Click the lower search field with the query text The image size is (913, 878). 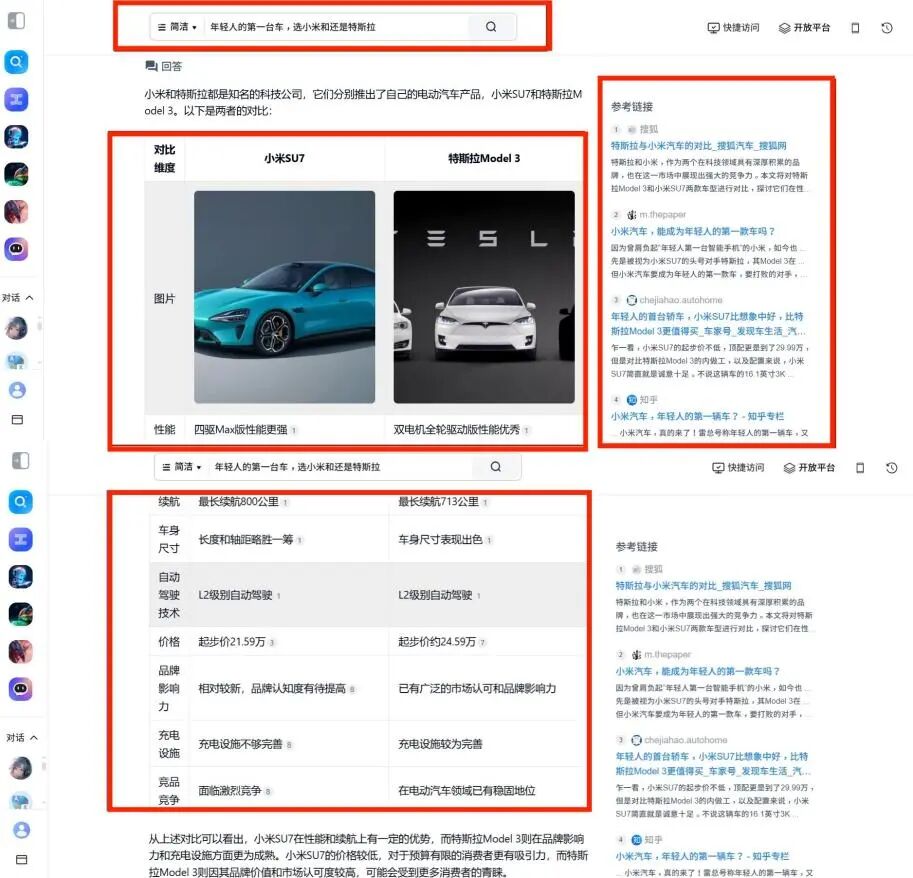pos(340,467)
